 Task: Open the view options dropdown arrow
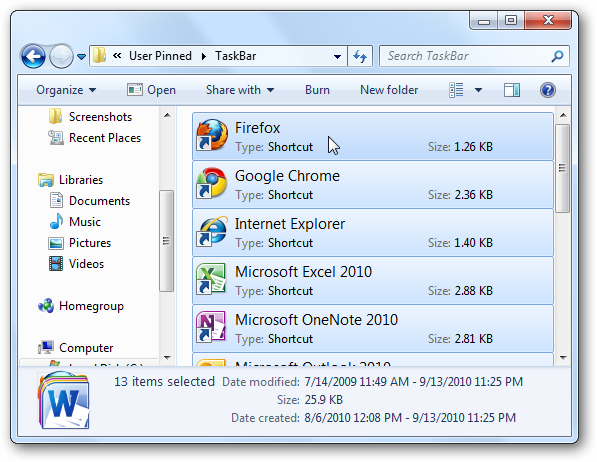[478, 90]
